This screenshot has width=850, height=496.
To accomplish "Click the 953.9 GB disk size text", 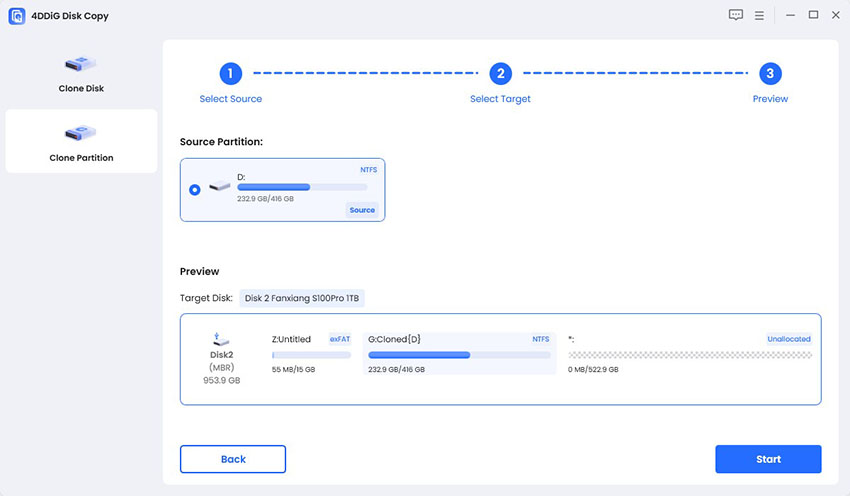I will coord(221,381).
